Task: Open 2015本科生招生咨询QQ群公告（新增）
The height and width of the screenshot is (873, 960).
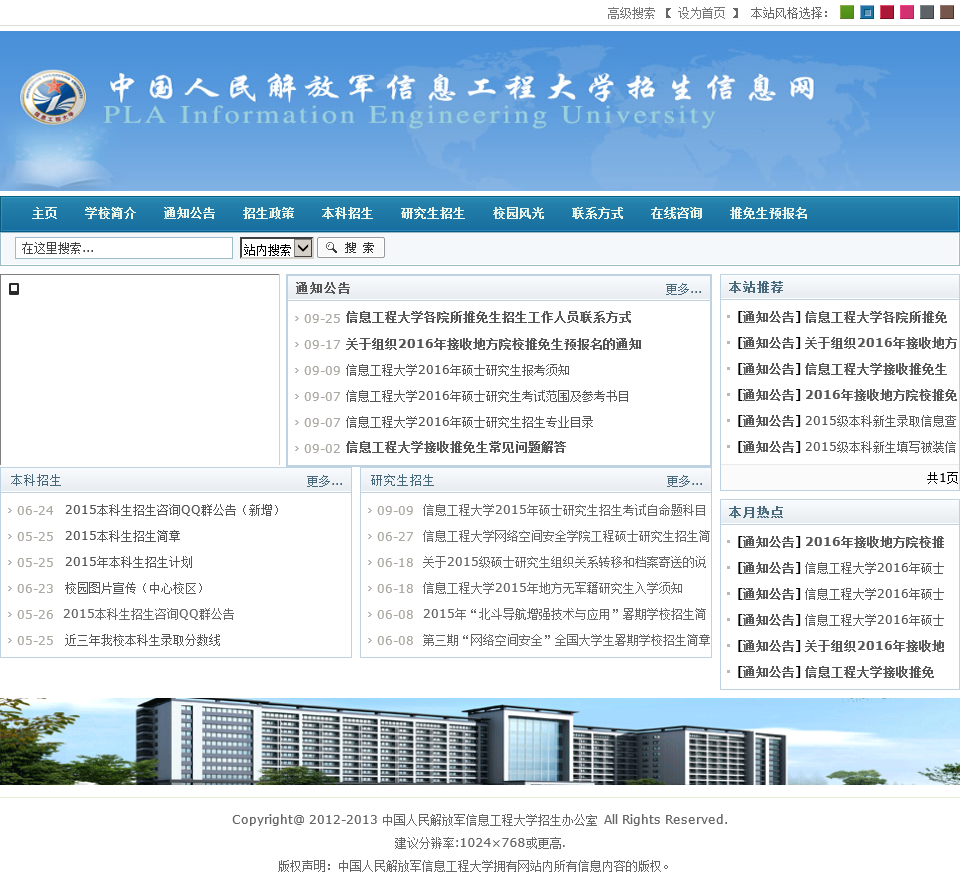Action: coord(175,510)
